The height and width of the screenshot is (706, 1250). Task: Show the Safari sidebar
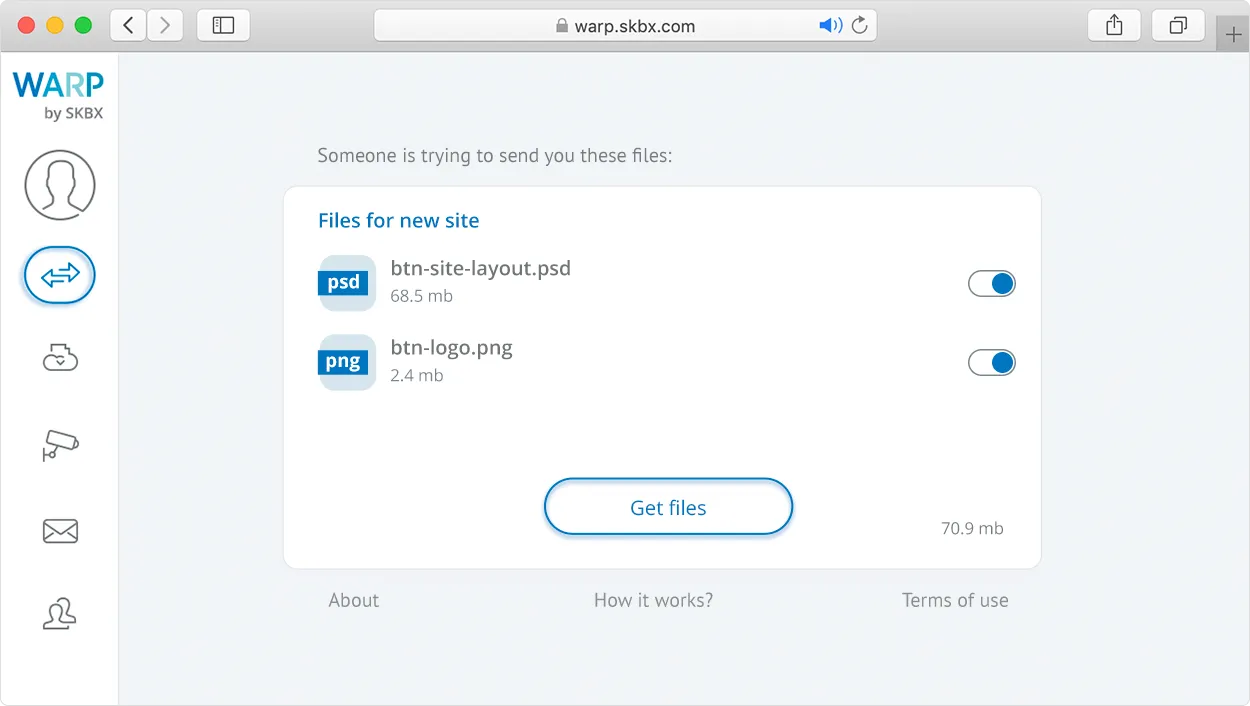tap(223, 25)
